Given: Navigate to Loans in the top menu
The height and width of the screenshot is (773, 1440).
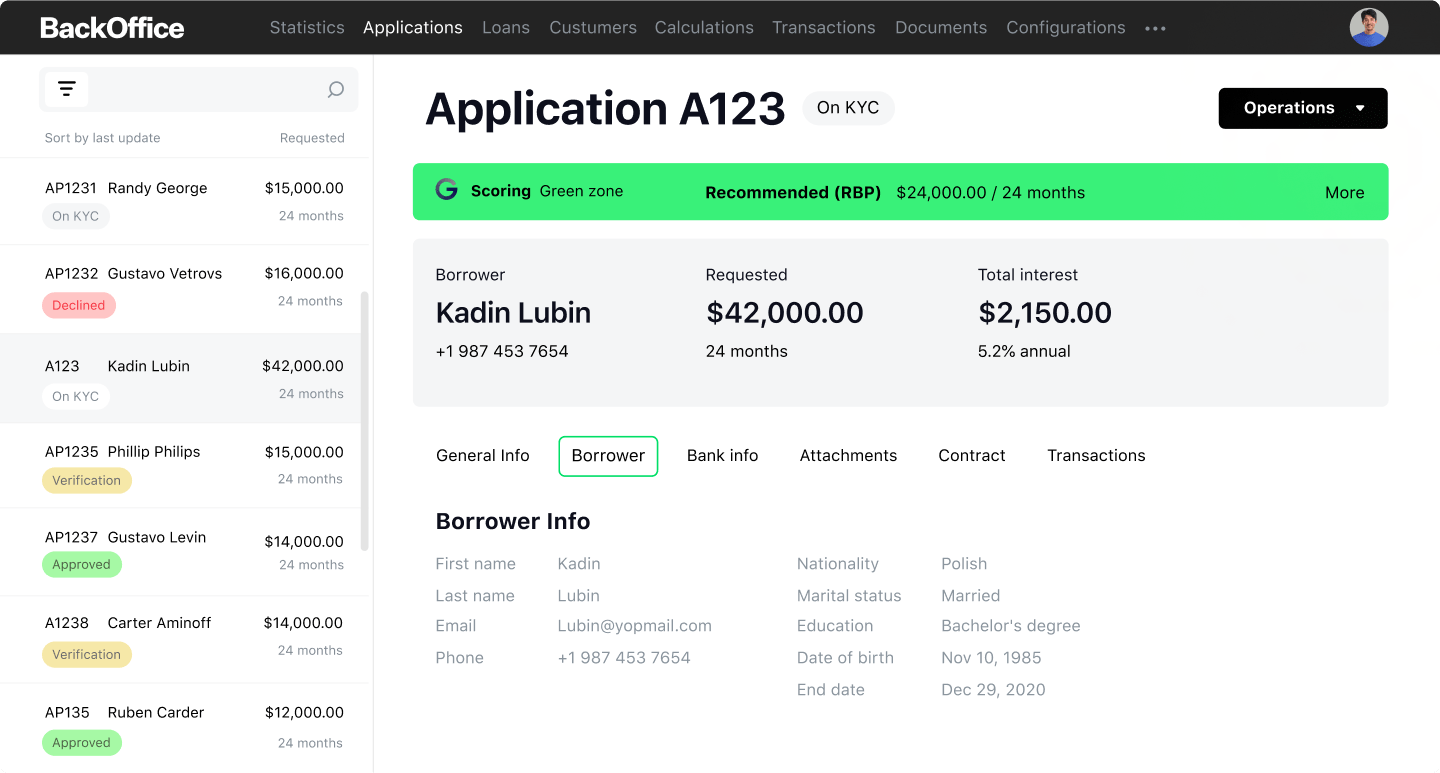Looking at the screenshot, I should pos(506,27).
